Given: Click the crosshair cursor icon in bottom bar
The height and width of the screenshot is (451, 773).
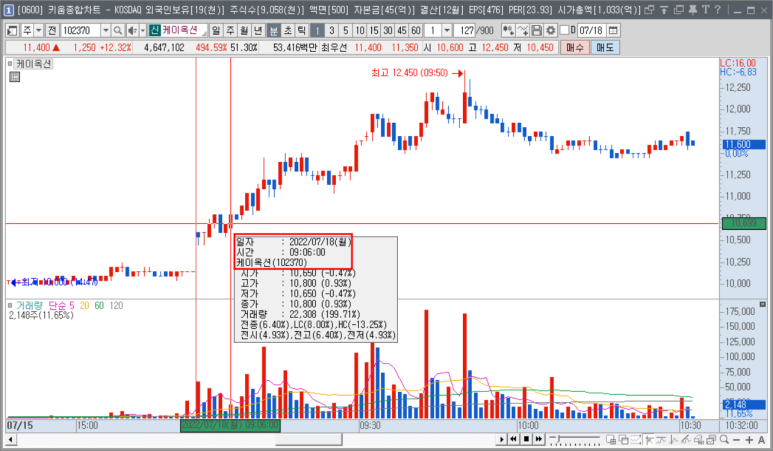Looking at the screenshot, I should point(649,439).
